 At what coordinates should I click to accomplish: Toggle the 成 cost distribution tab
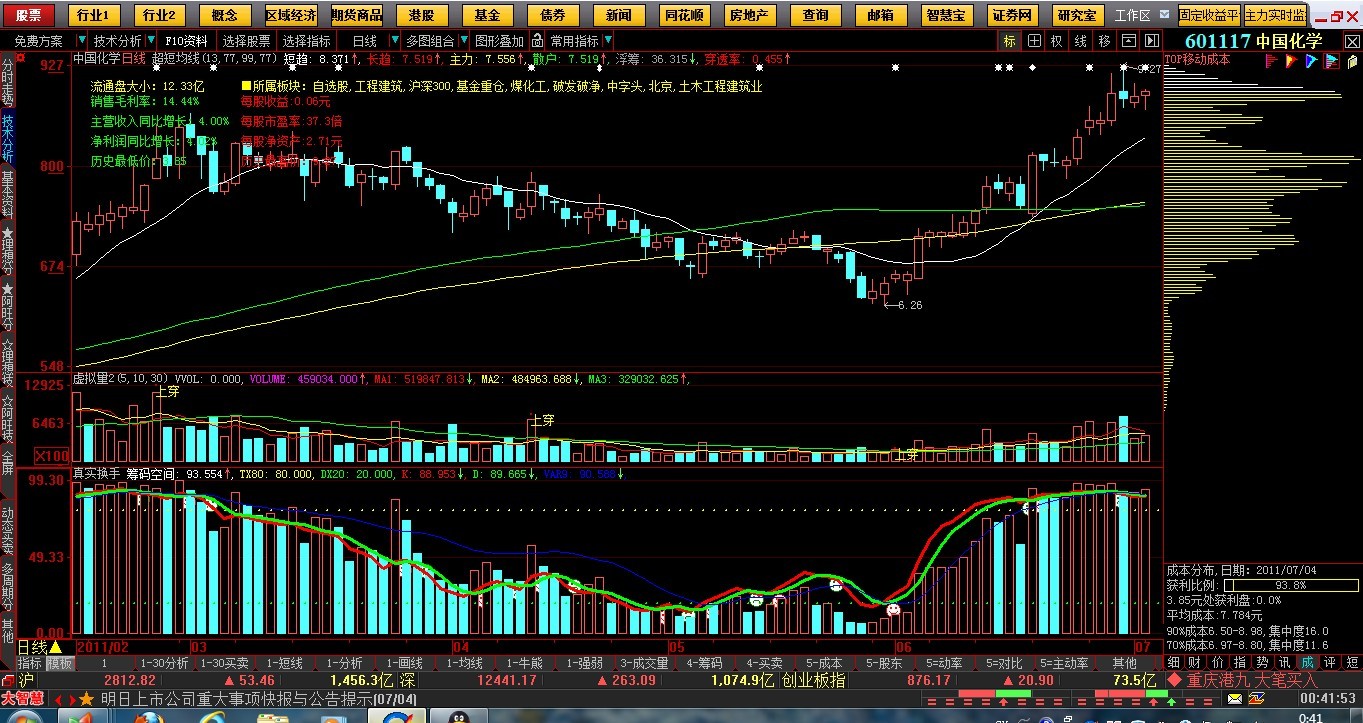click(1307, 662)
